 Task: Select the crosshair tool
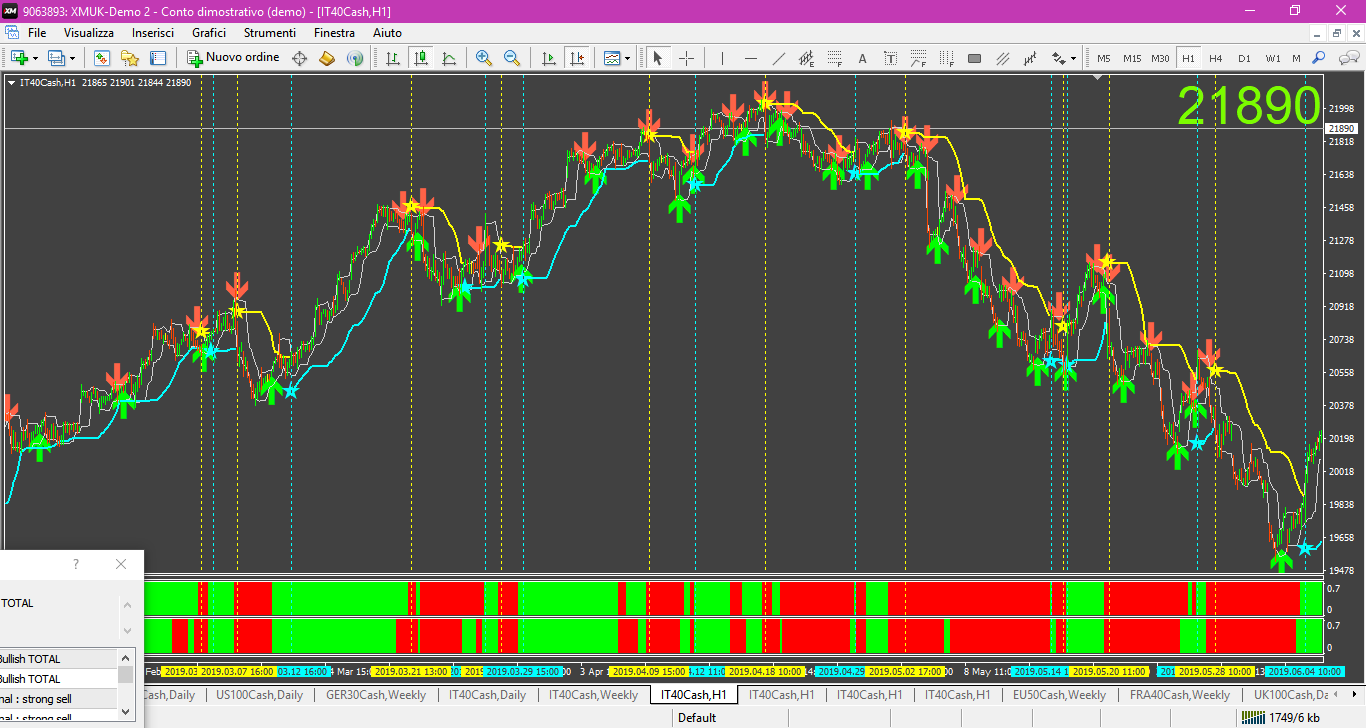tap(686, 58)
